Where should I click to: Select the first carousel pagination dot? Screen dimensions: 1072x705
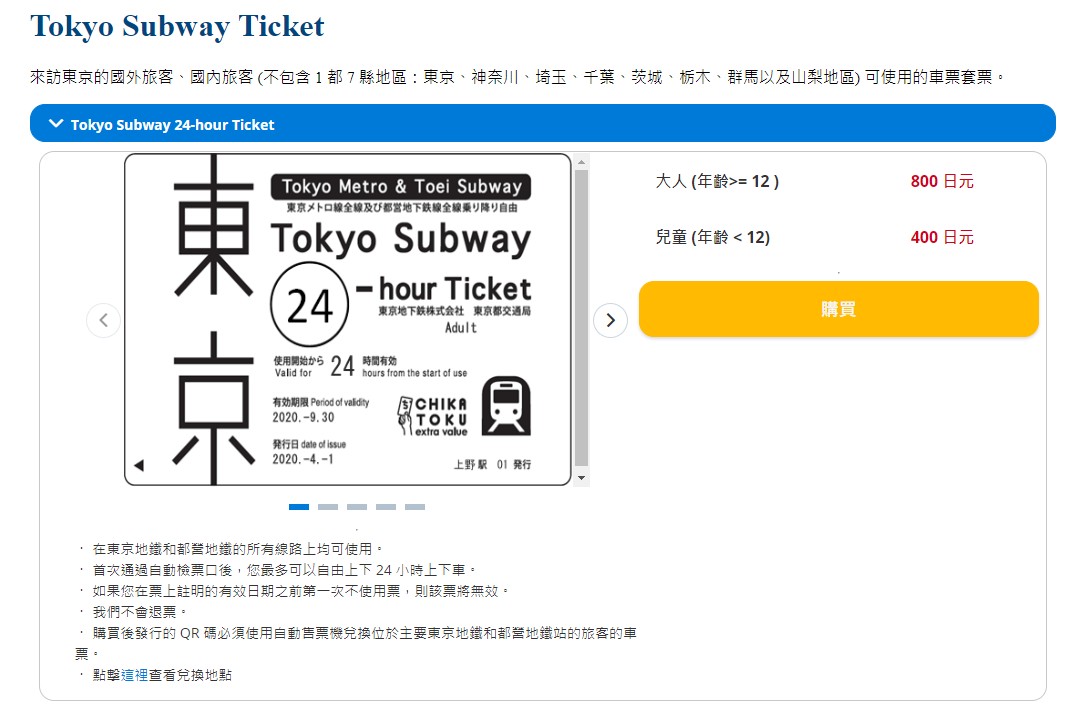coord(299,507)
